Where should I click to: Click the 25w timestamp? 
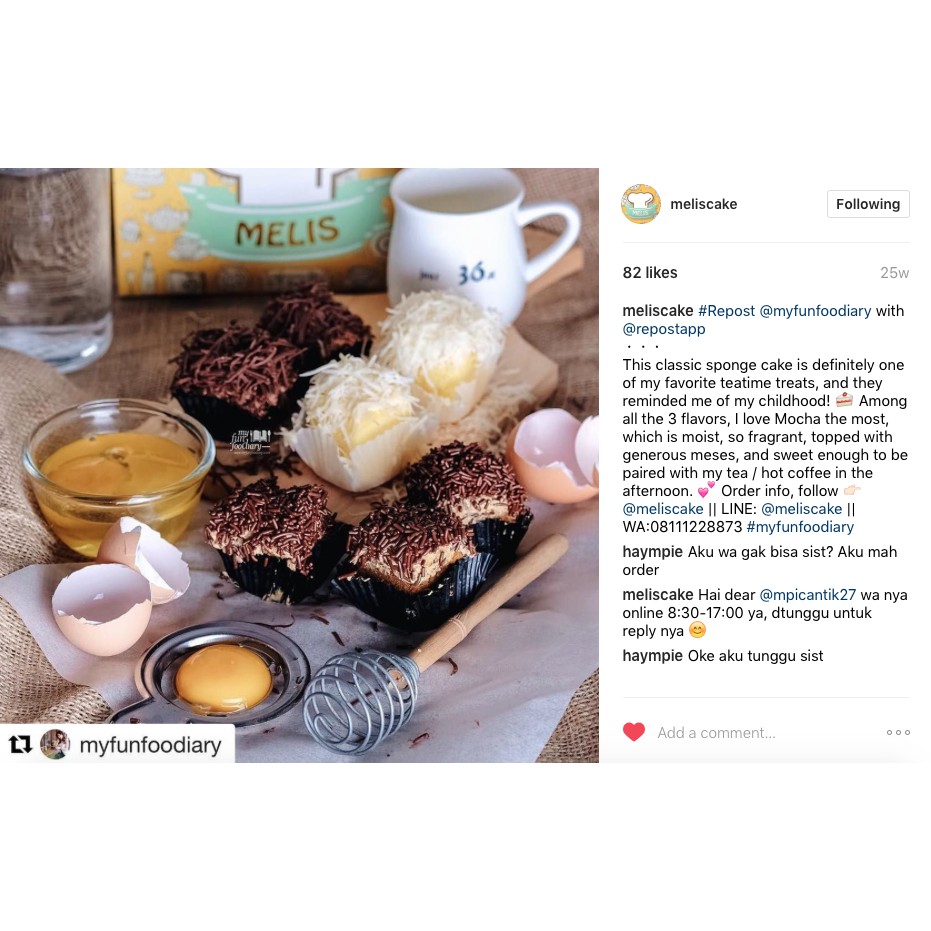[894, 273]
